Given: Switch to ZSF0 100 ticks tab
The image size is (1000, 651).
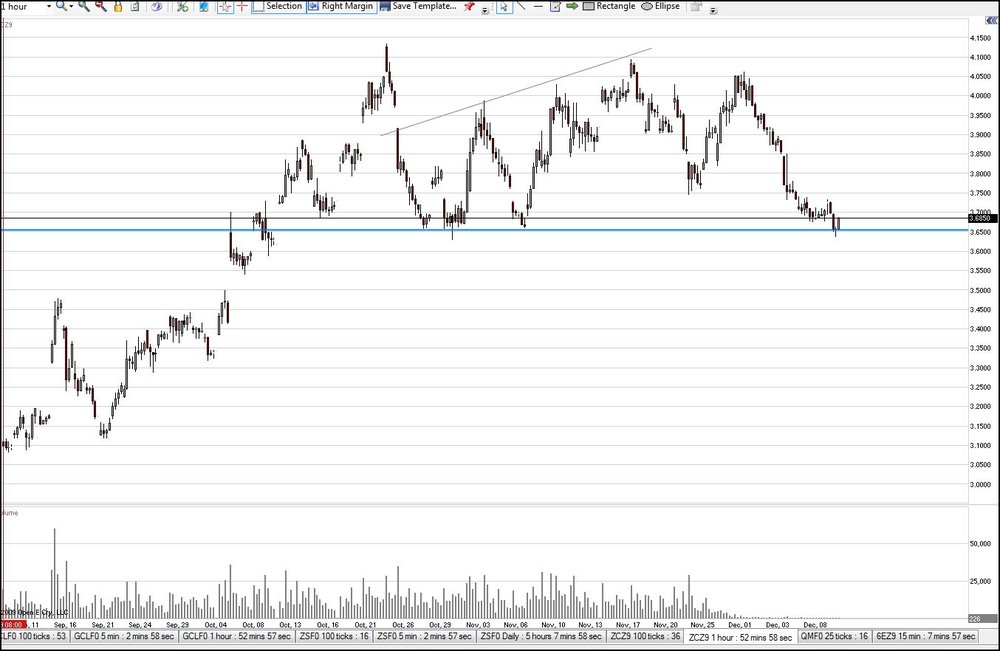Looking at the screenshot, I should 334,636.
